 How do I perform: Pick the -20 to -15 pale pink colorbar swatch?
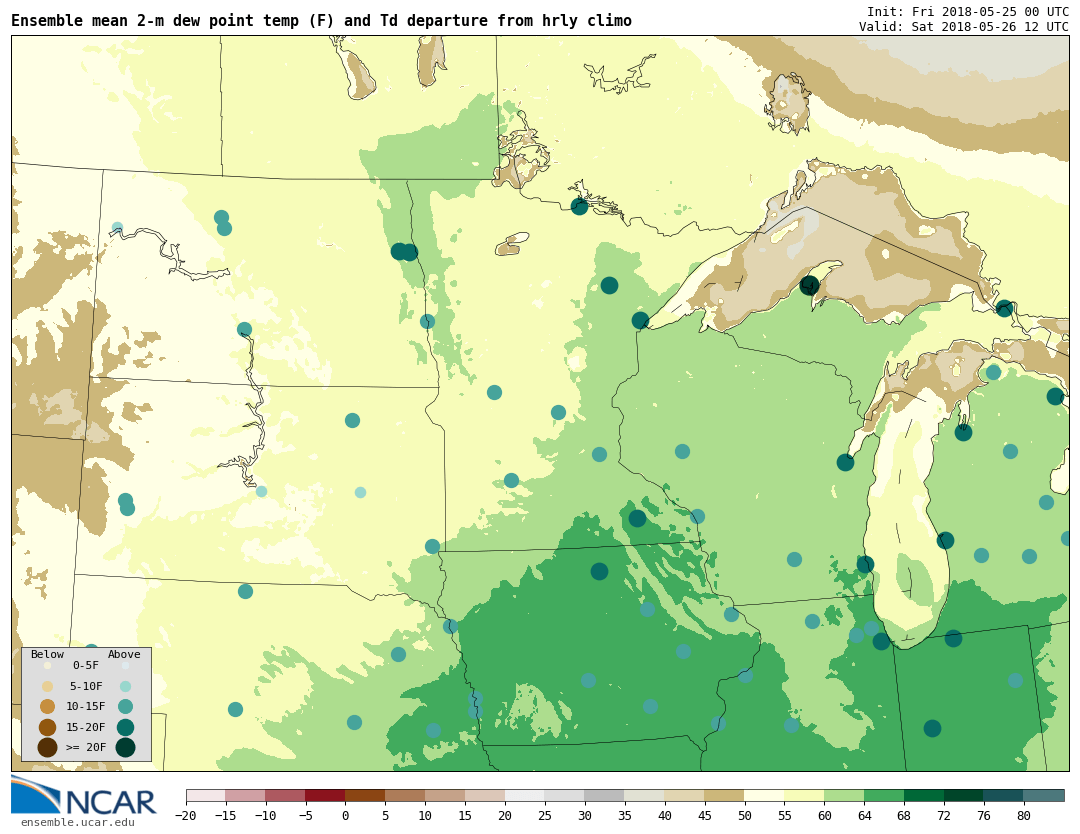tap(206, 796)
